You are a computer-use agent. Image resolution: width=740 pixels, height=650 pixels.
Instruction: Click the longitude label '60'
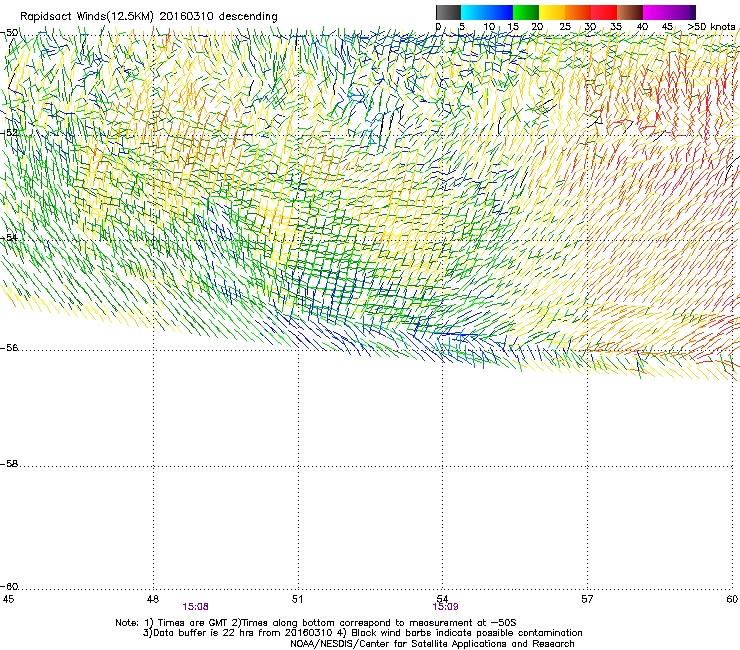[x=732, y=599]
